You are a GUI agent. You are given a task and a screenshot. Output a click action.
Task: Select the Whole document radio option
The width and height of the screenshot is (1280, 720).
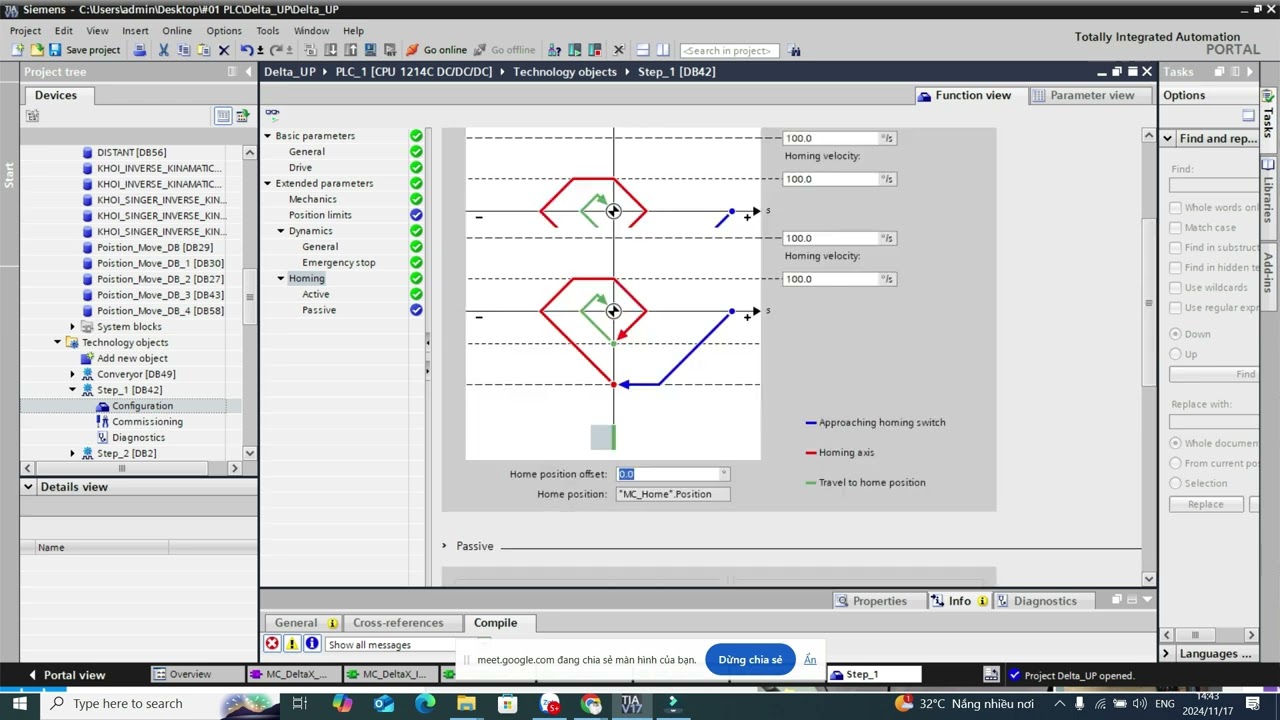coord(1176,443)
